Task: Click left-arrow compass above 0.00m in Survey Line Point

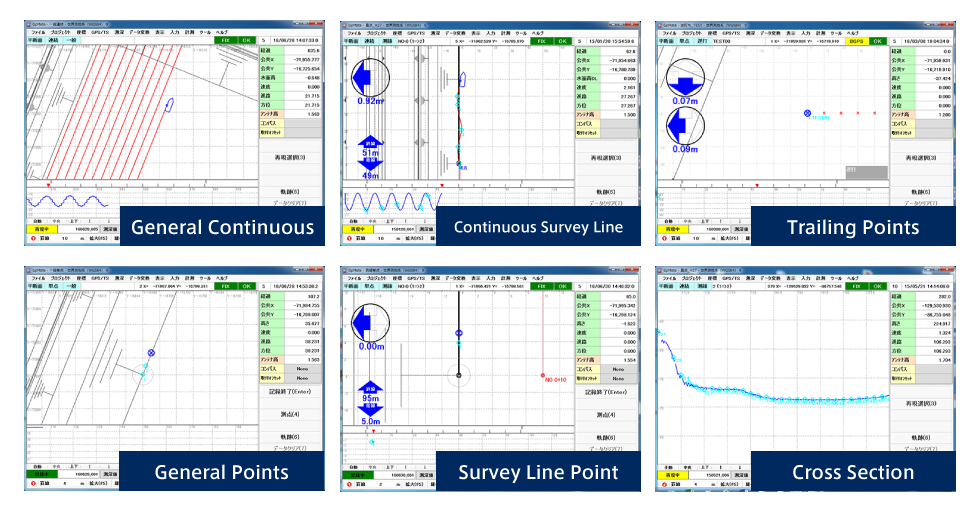Action: coord(371,323)
